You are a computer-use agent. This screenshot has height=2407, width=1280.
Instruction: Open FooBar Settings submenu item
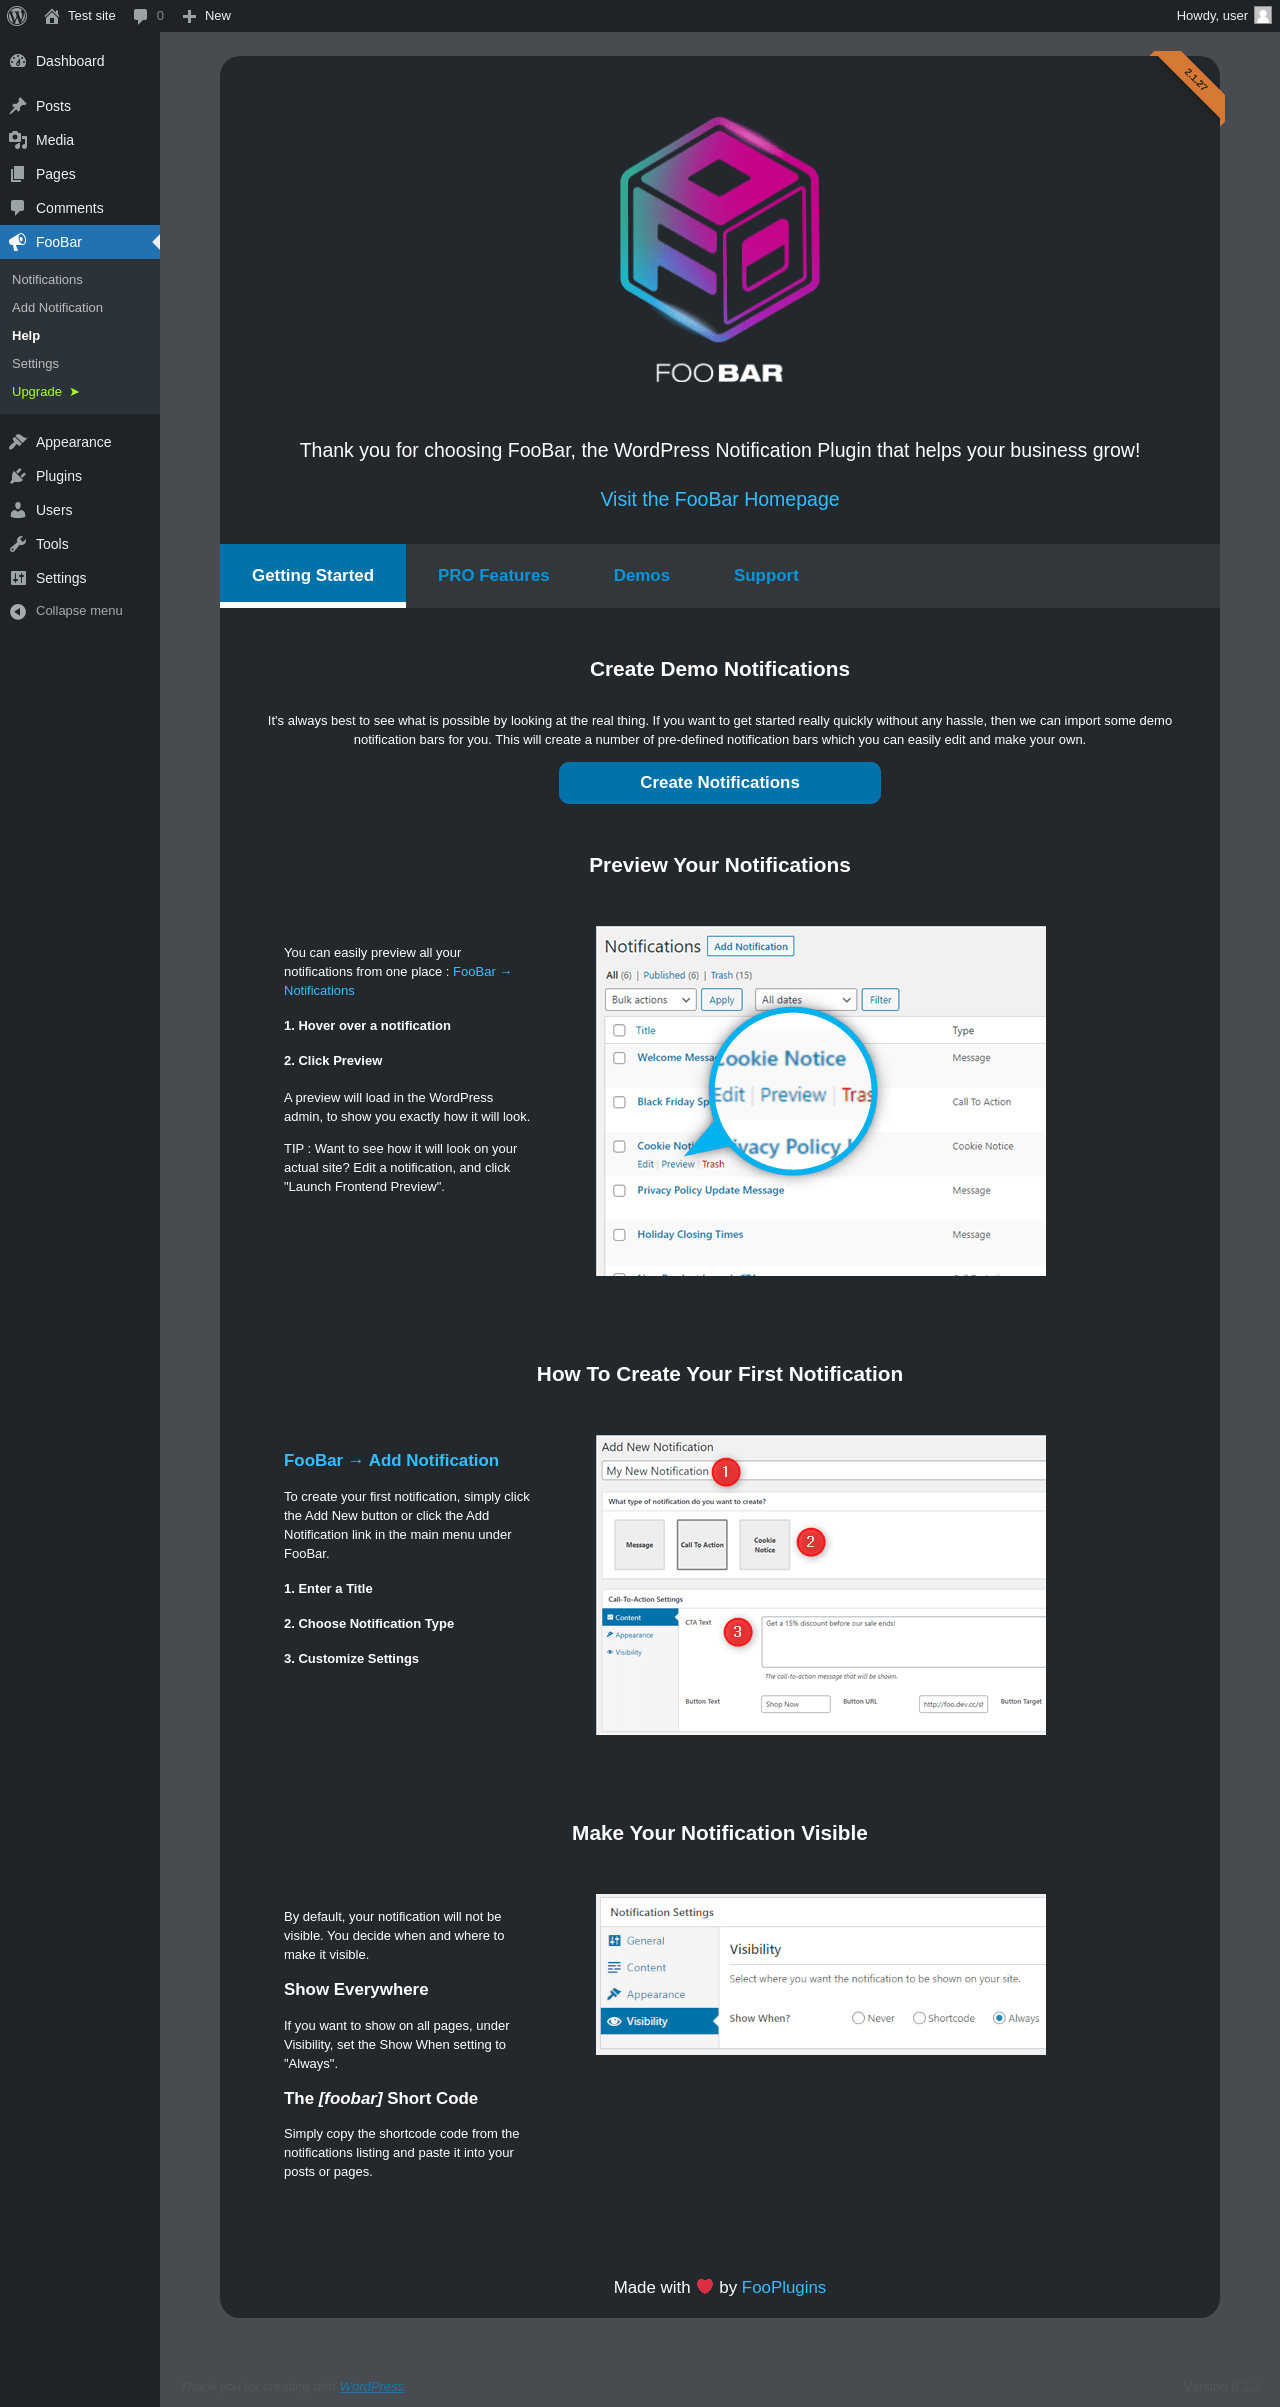(x=35, y=364)
